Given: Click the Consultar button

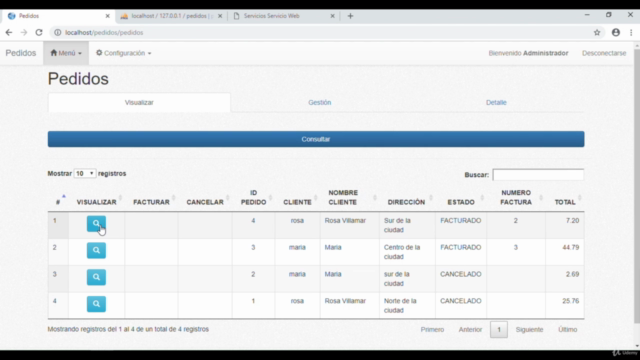Looking at the screenshot, I should pyautogui.click(x=316, y=139).
